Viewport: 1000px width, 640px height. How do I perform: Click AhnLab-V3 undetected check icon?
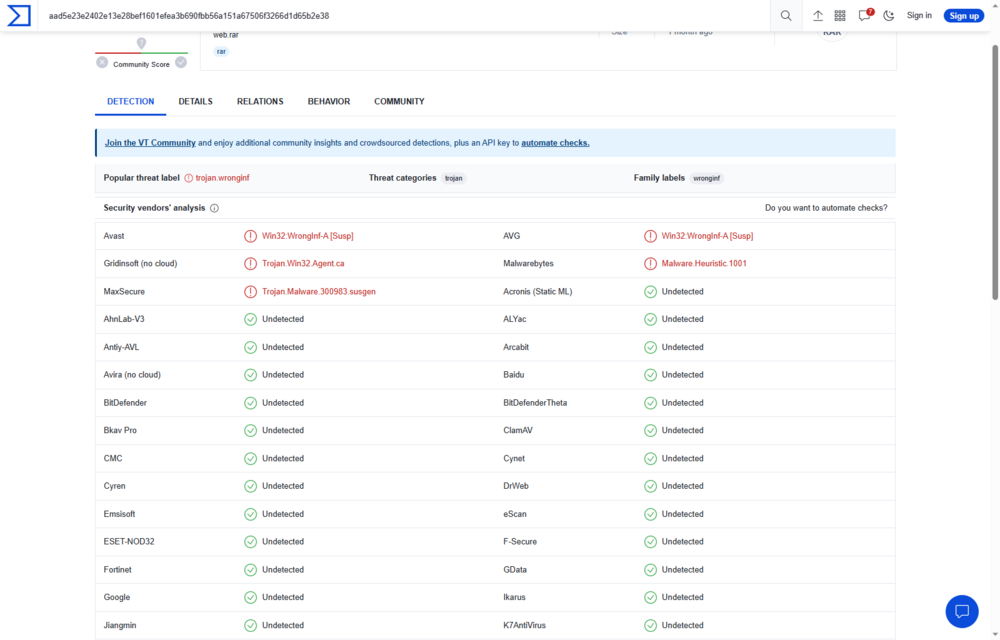pyautogui.click(x=250, y=319)
